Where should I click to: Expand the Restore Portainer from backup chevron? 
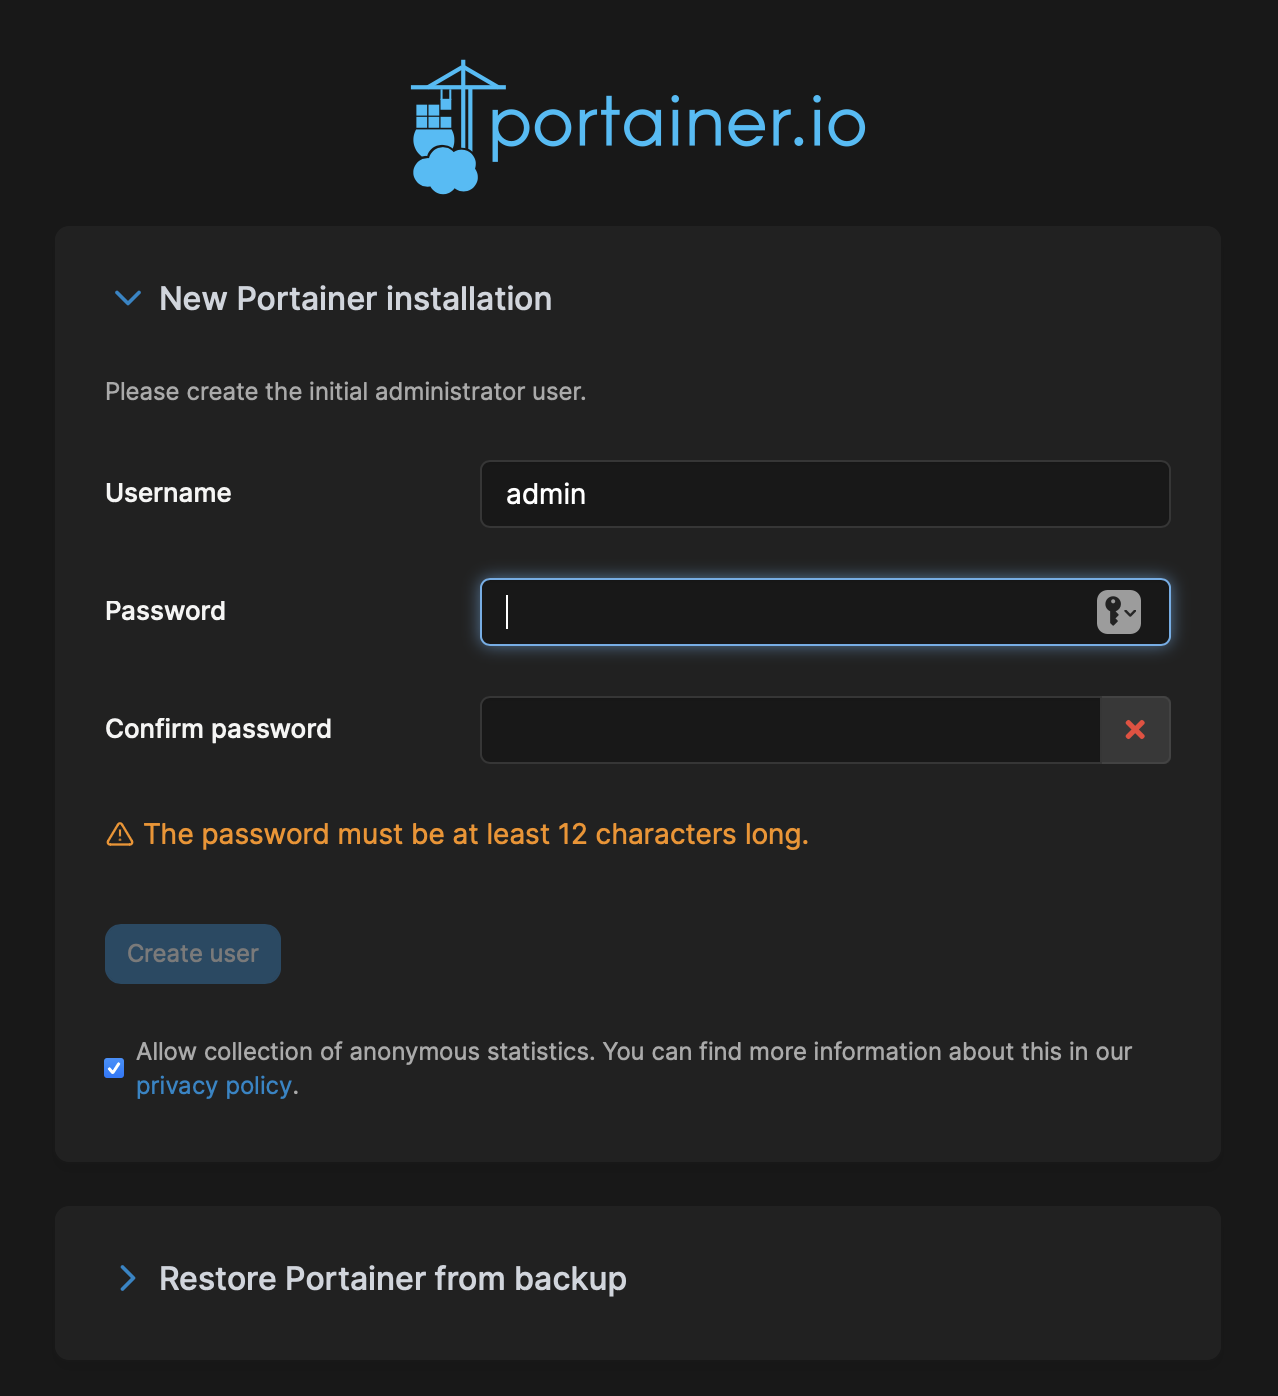tap(128, 1278)
